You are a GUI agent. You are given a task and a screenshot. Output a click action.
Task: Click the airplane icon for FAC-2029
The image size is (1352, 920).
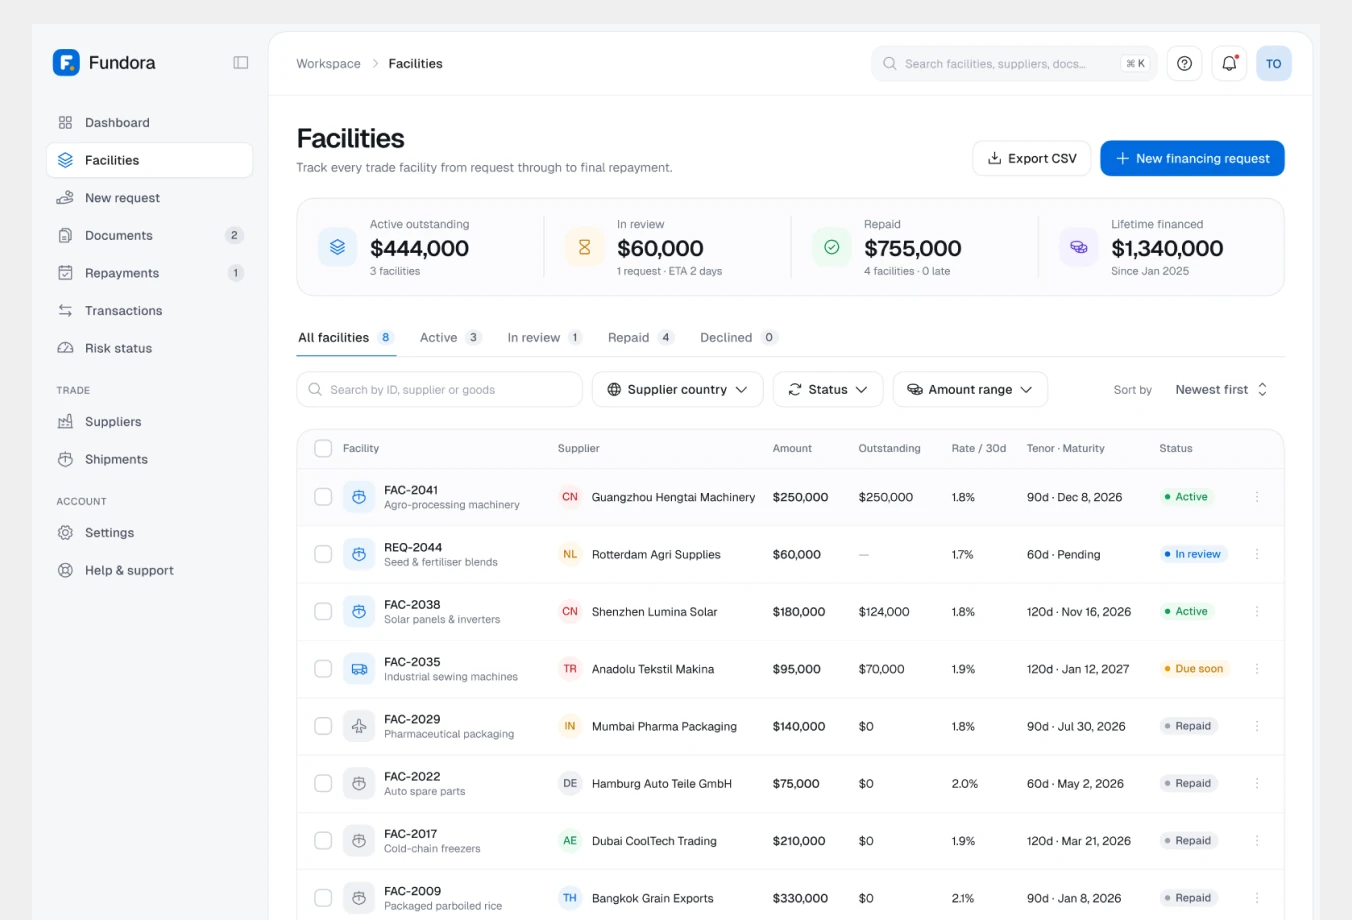point(359,726)
